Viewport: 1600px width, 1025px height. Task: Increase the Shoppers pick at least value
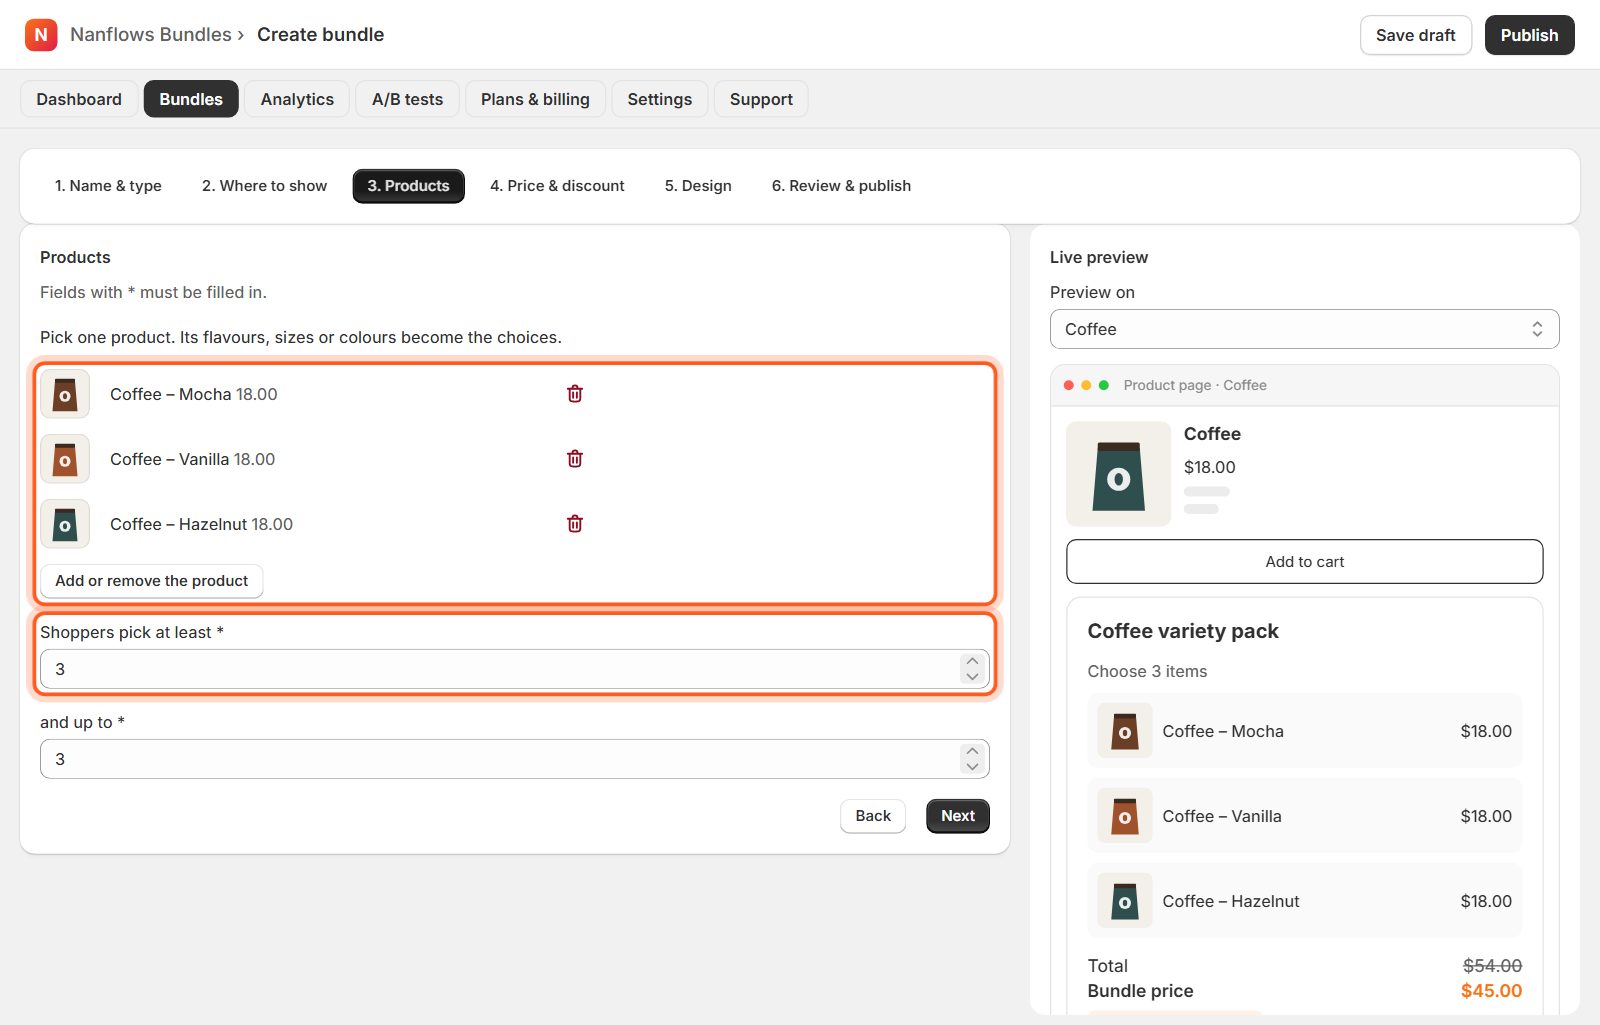click(x=972, y=662)
